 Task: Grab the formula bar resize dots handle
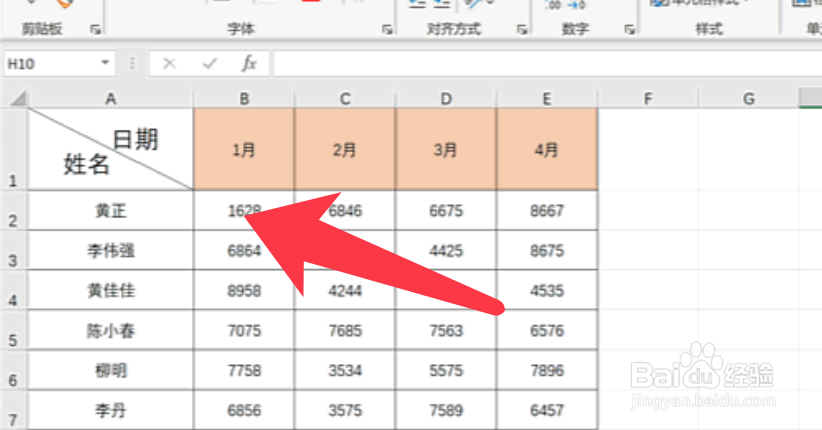click(132, 63)
